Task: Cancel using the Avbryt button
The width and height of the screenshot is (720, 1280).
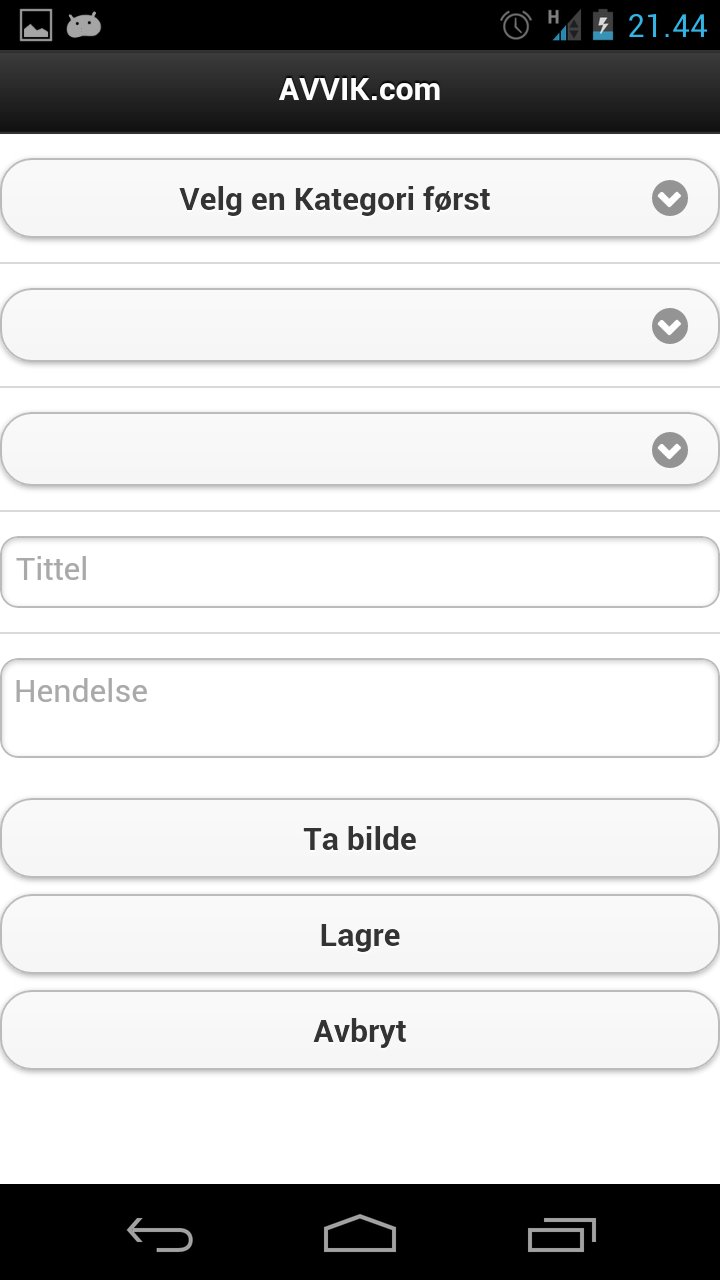Action: [x=360, y=1031]
